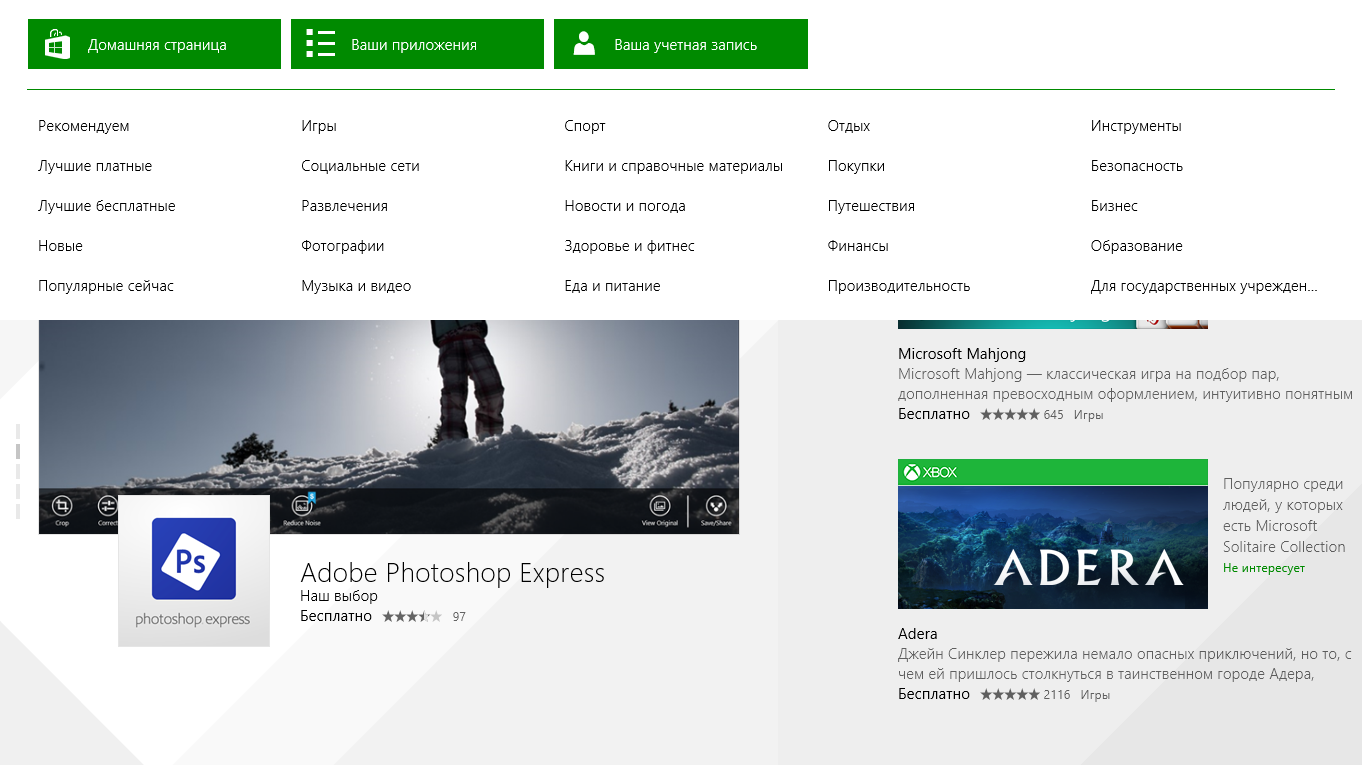Screen dimensions: 1362x765
Task: Click the Не интересует link
Action: (1264, 568)
